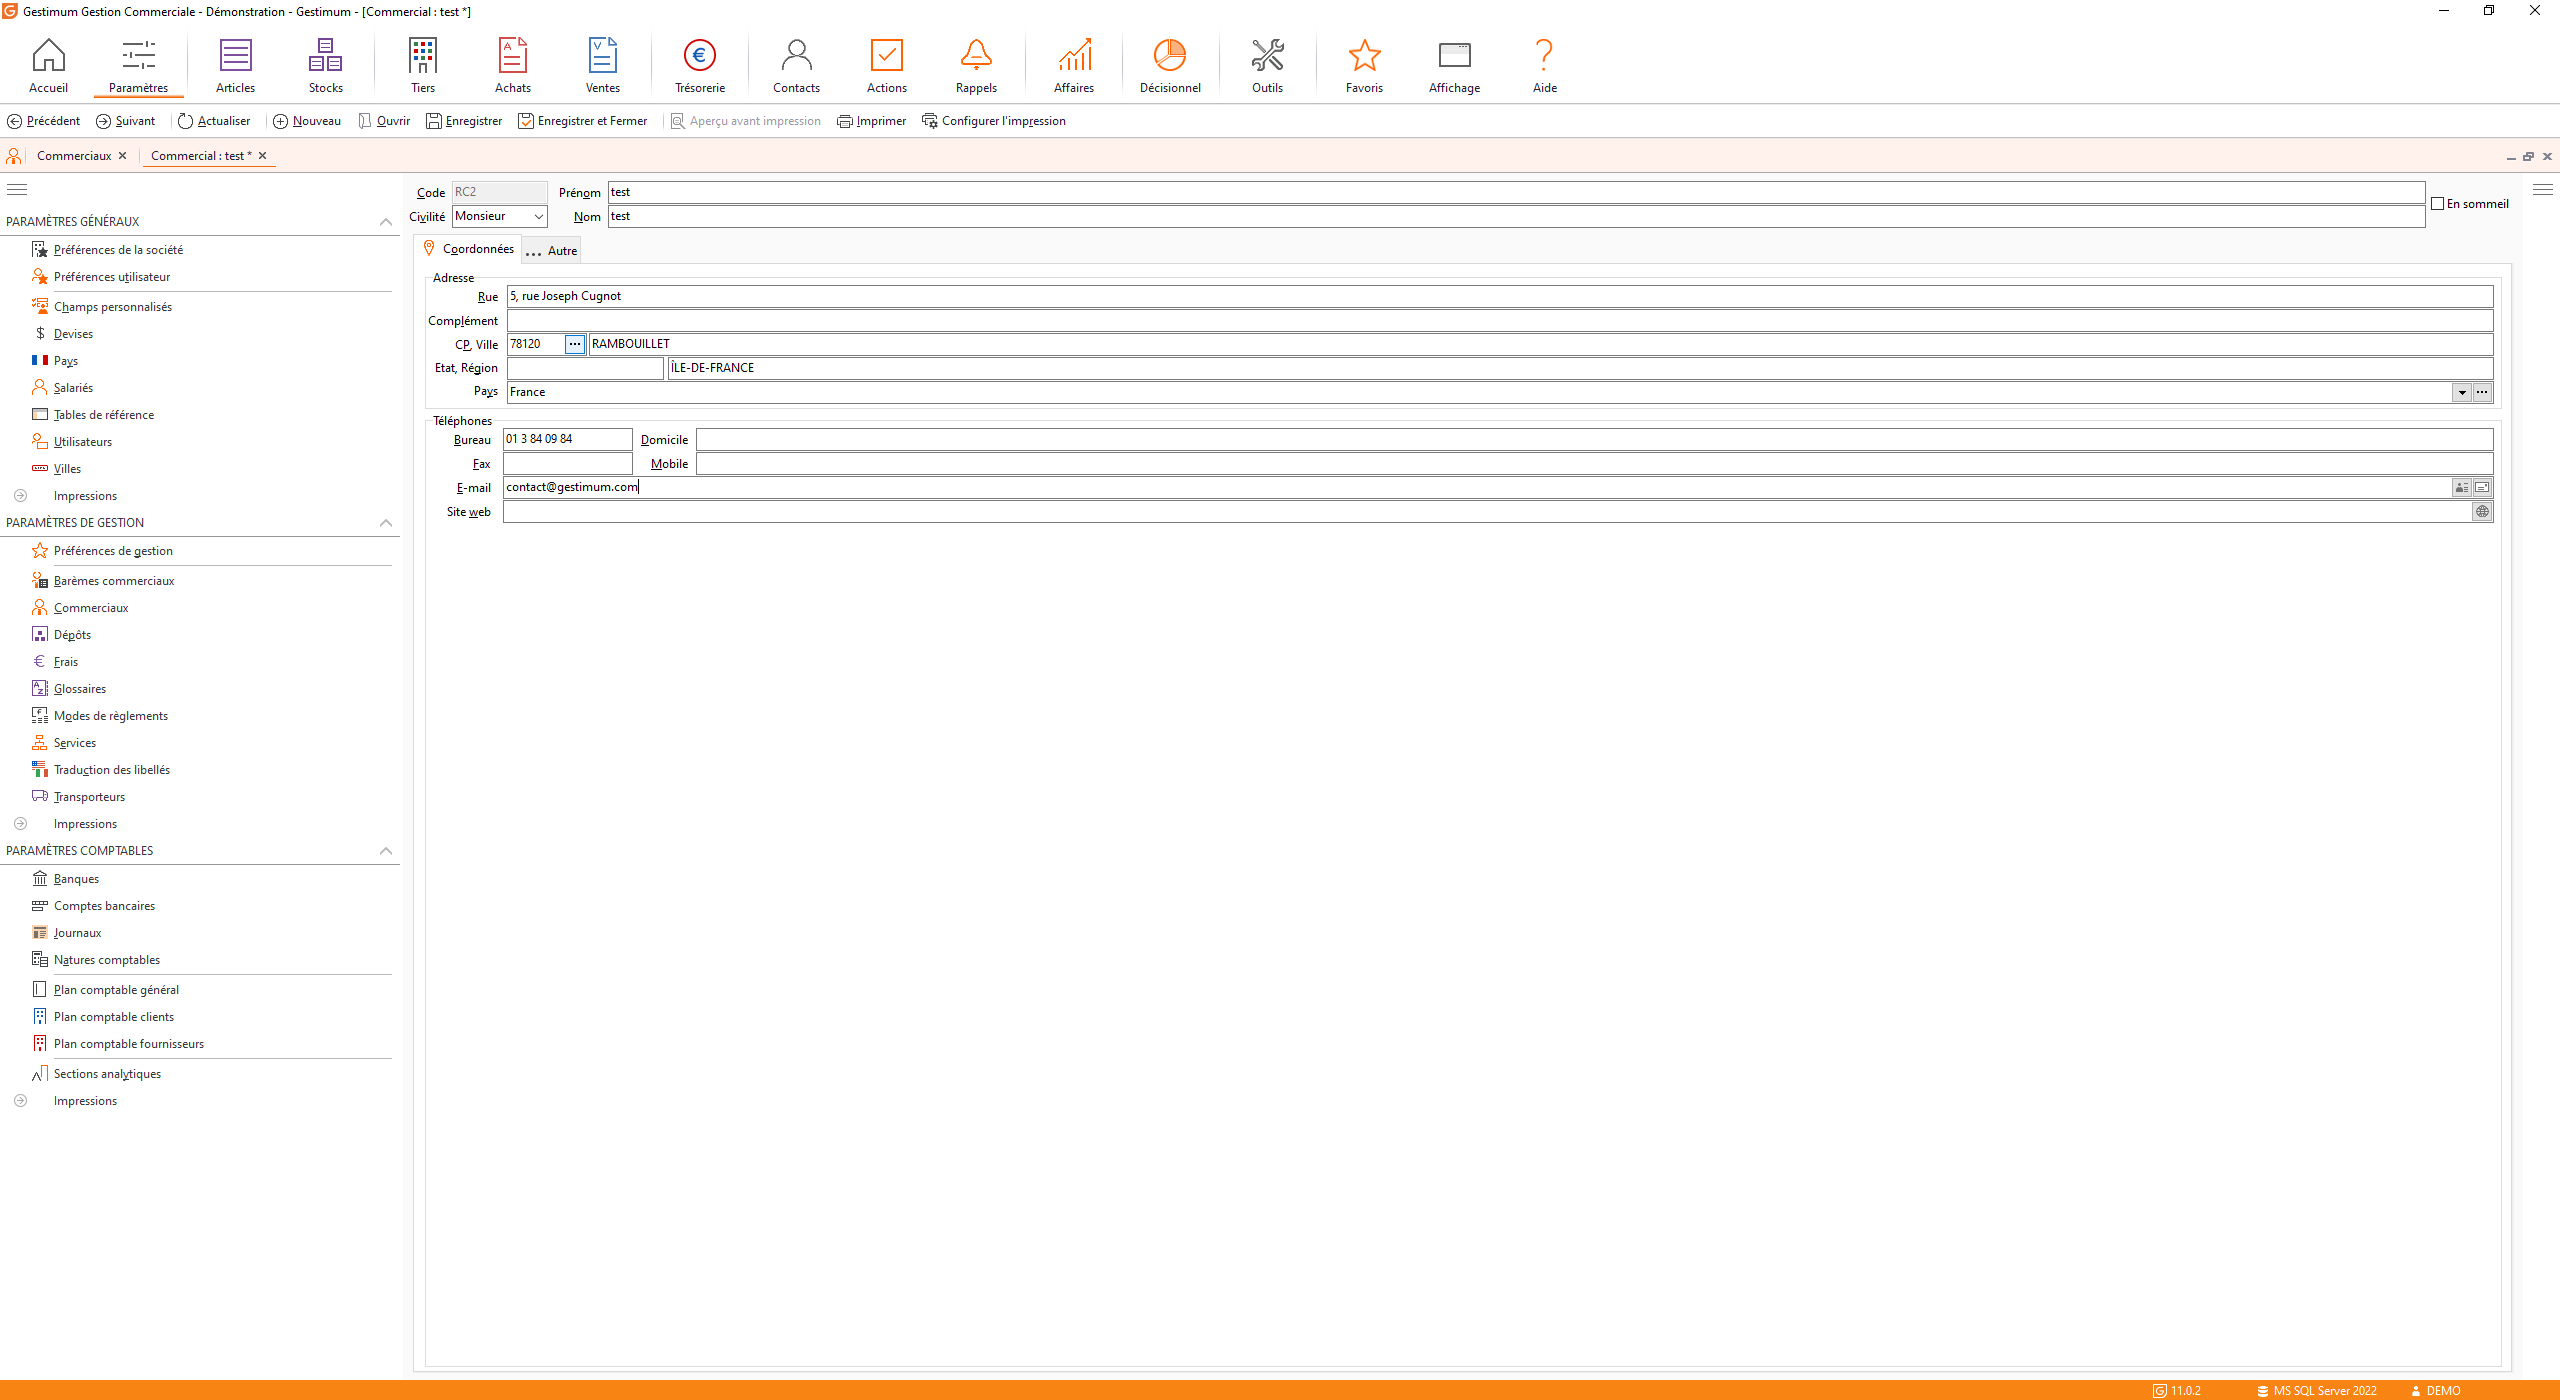Click the DEMO user status entry

2435,1391
